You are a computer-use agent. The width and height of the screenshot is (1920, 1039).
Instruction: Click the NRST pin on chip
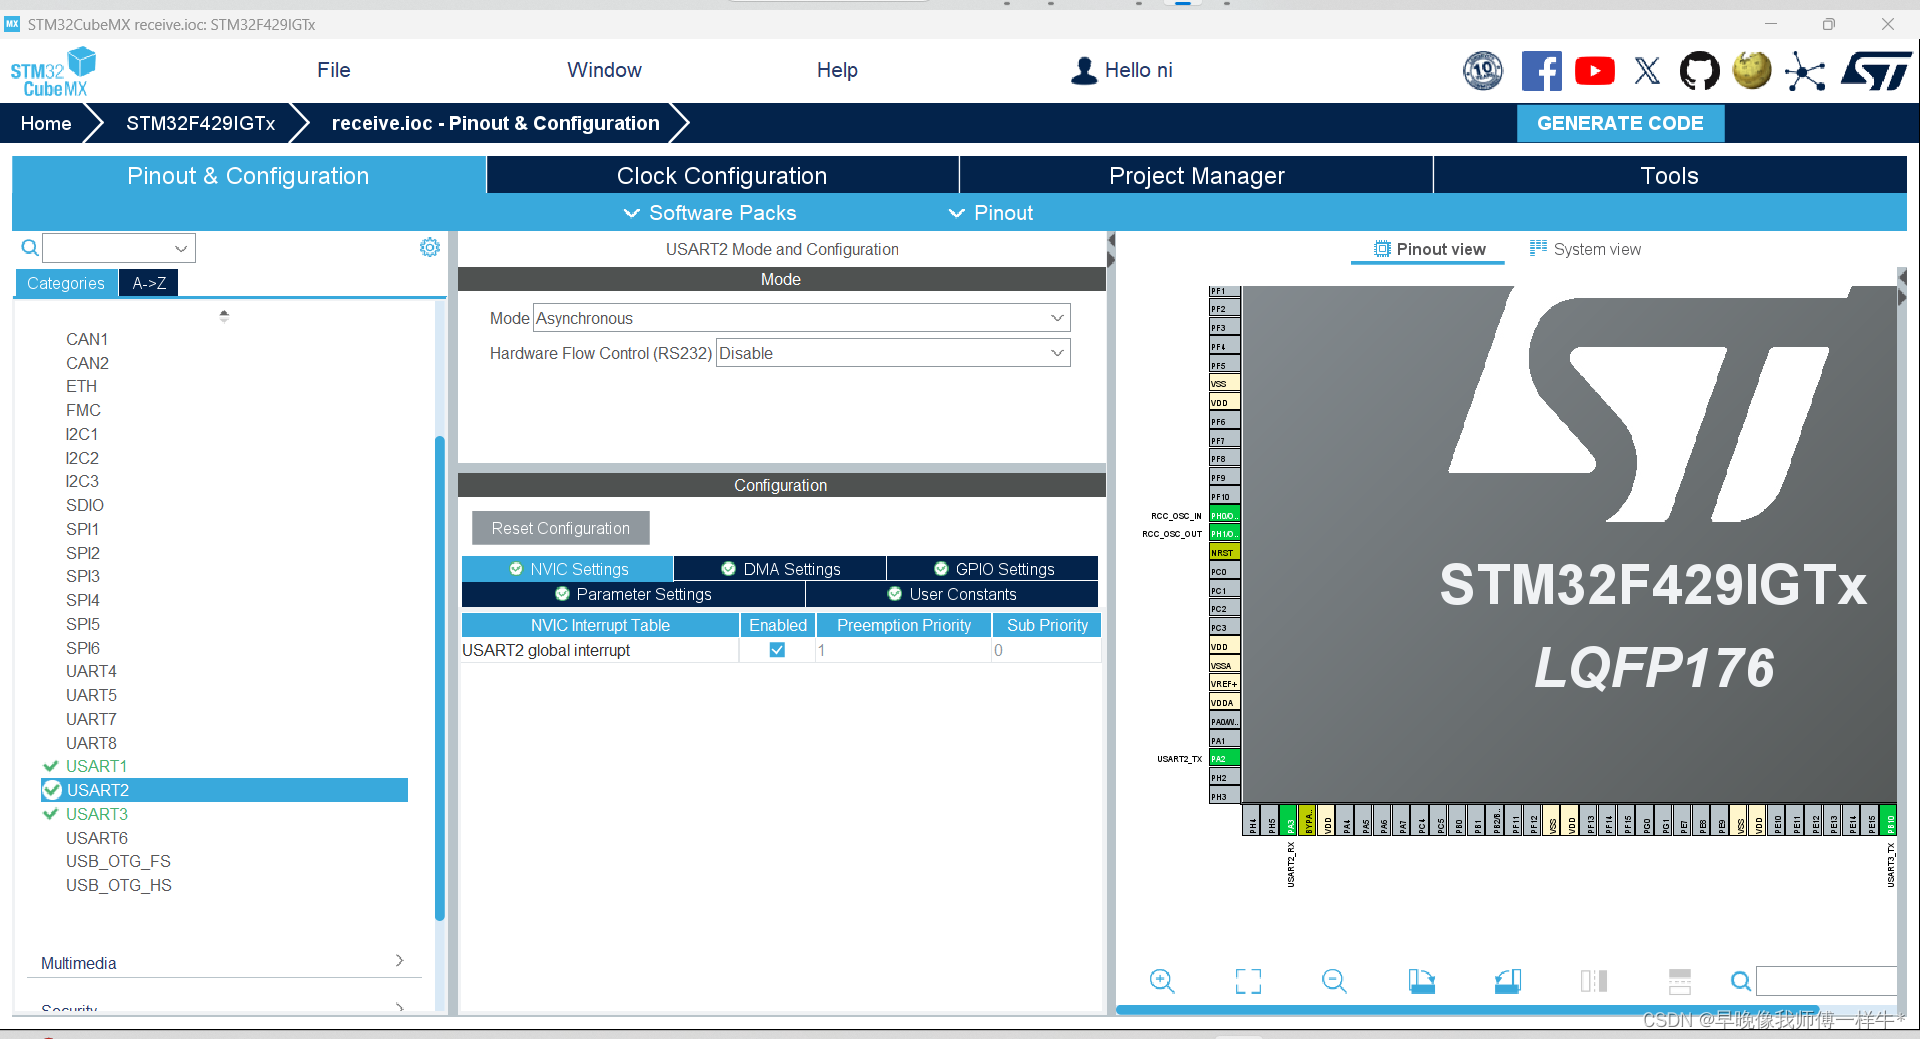[x=1225, y=552]
